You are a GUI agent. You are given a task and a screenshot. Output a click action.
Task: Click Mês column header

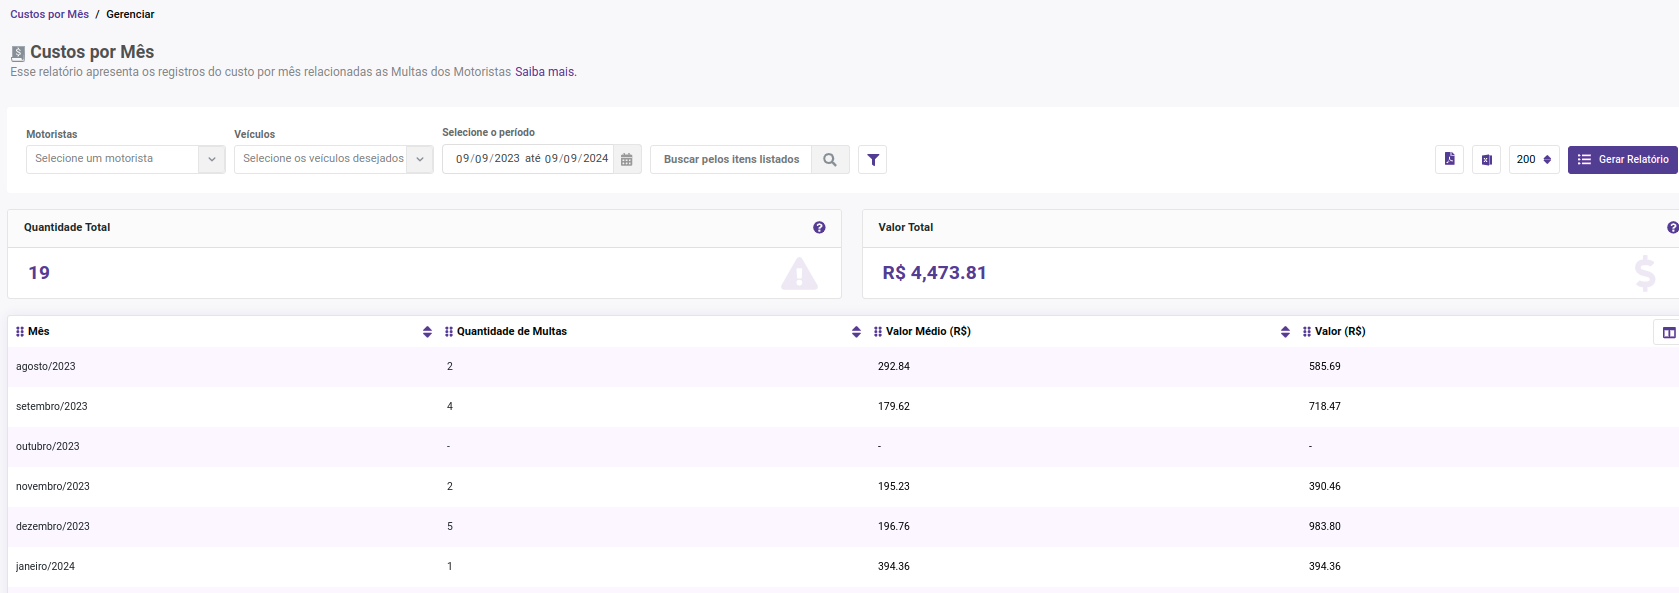[x=39, y=332]
